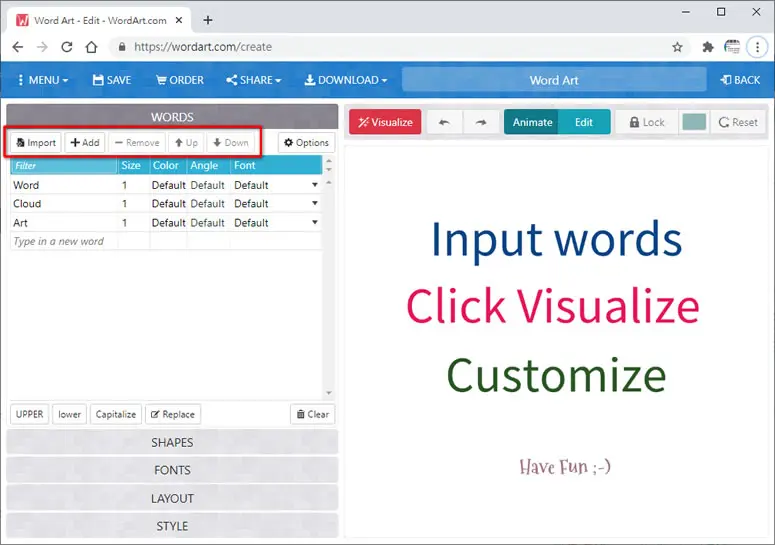Click the undo arrow button
Screen dimensions: 775x545
pos(444,122)
